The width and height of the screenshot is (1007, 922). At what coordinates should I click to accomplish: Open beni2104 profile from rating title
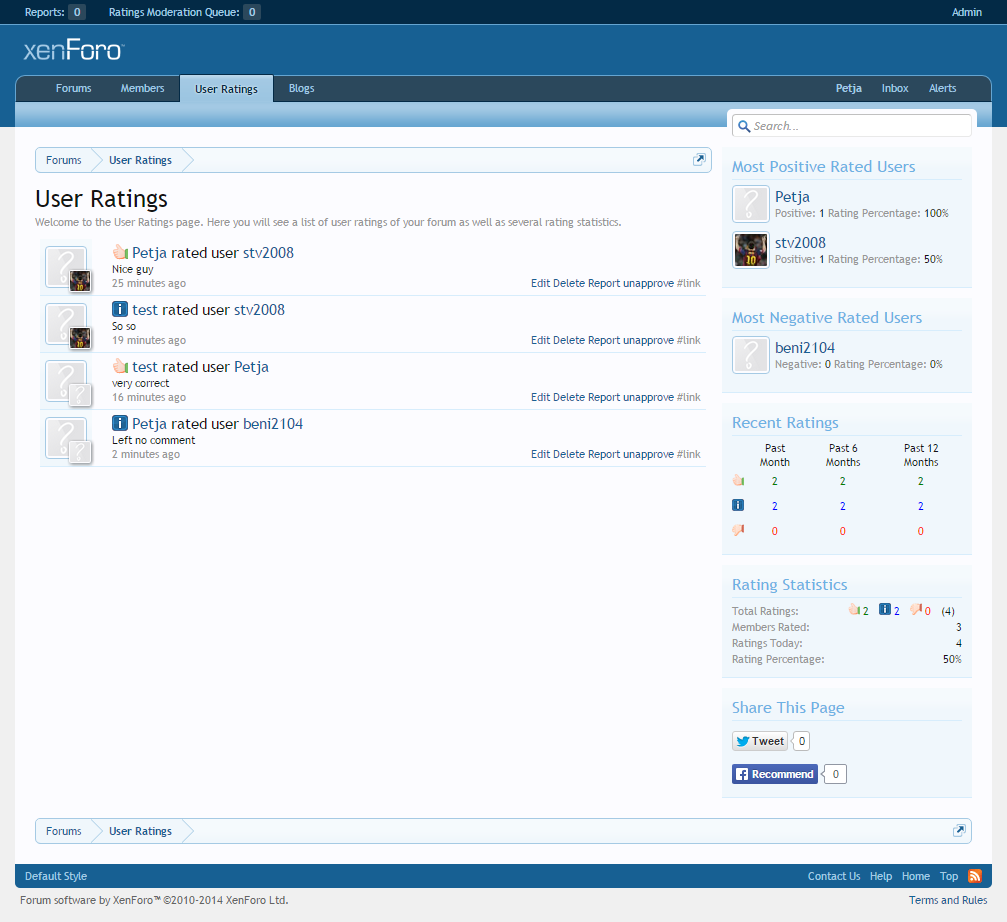click(272, 424)
